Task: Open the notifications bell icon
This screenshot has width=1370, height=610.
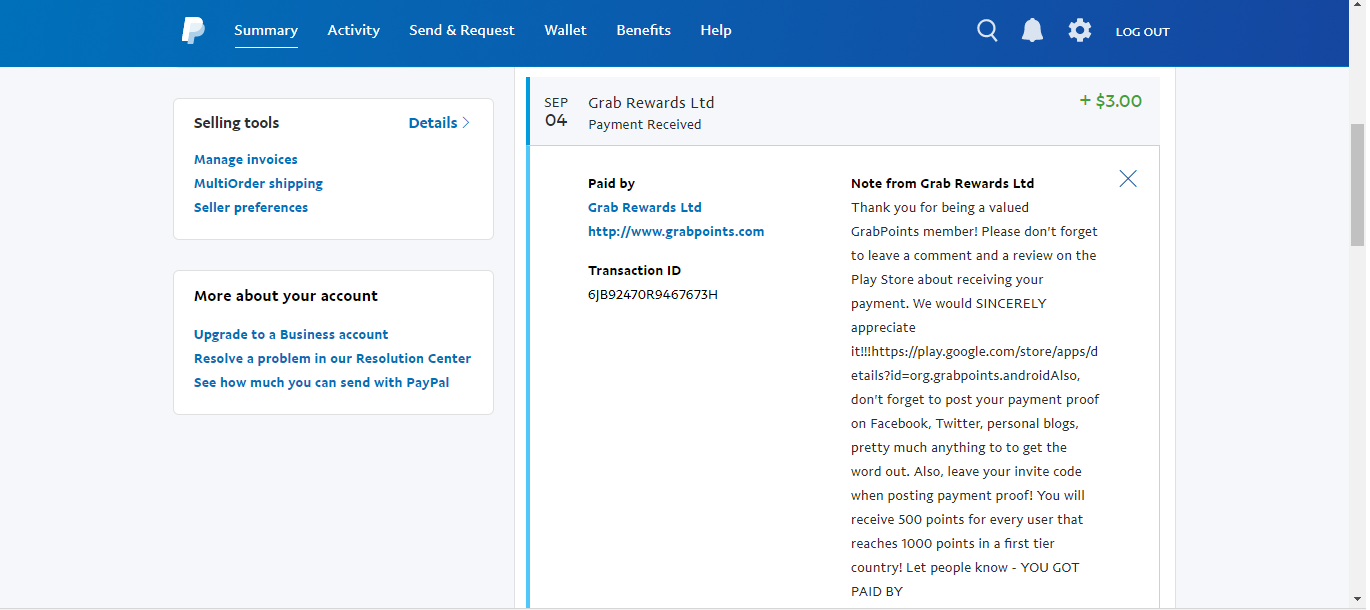Action: pyautogui.click(x=1032, y=31)
